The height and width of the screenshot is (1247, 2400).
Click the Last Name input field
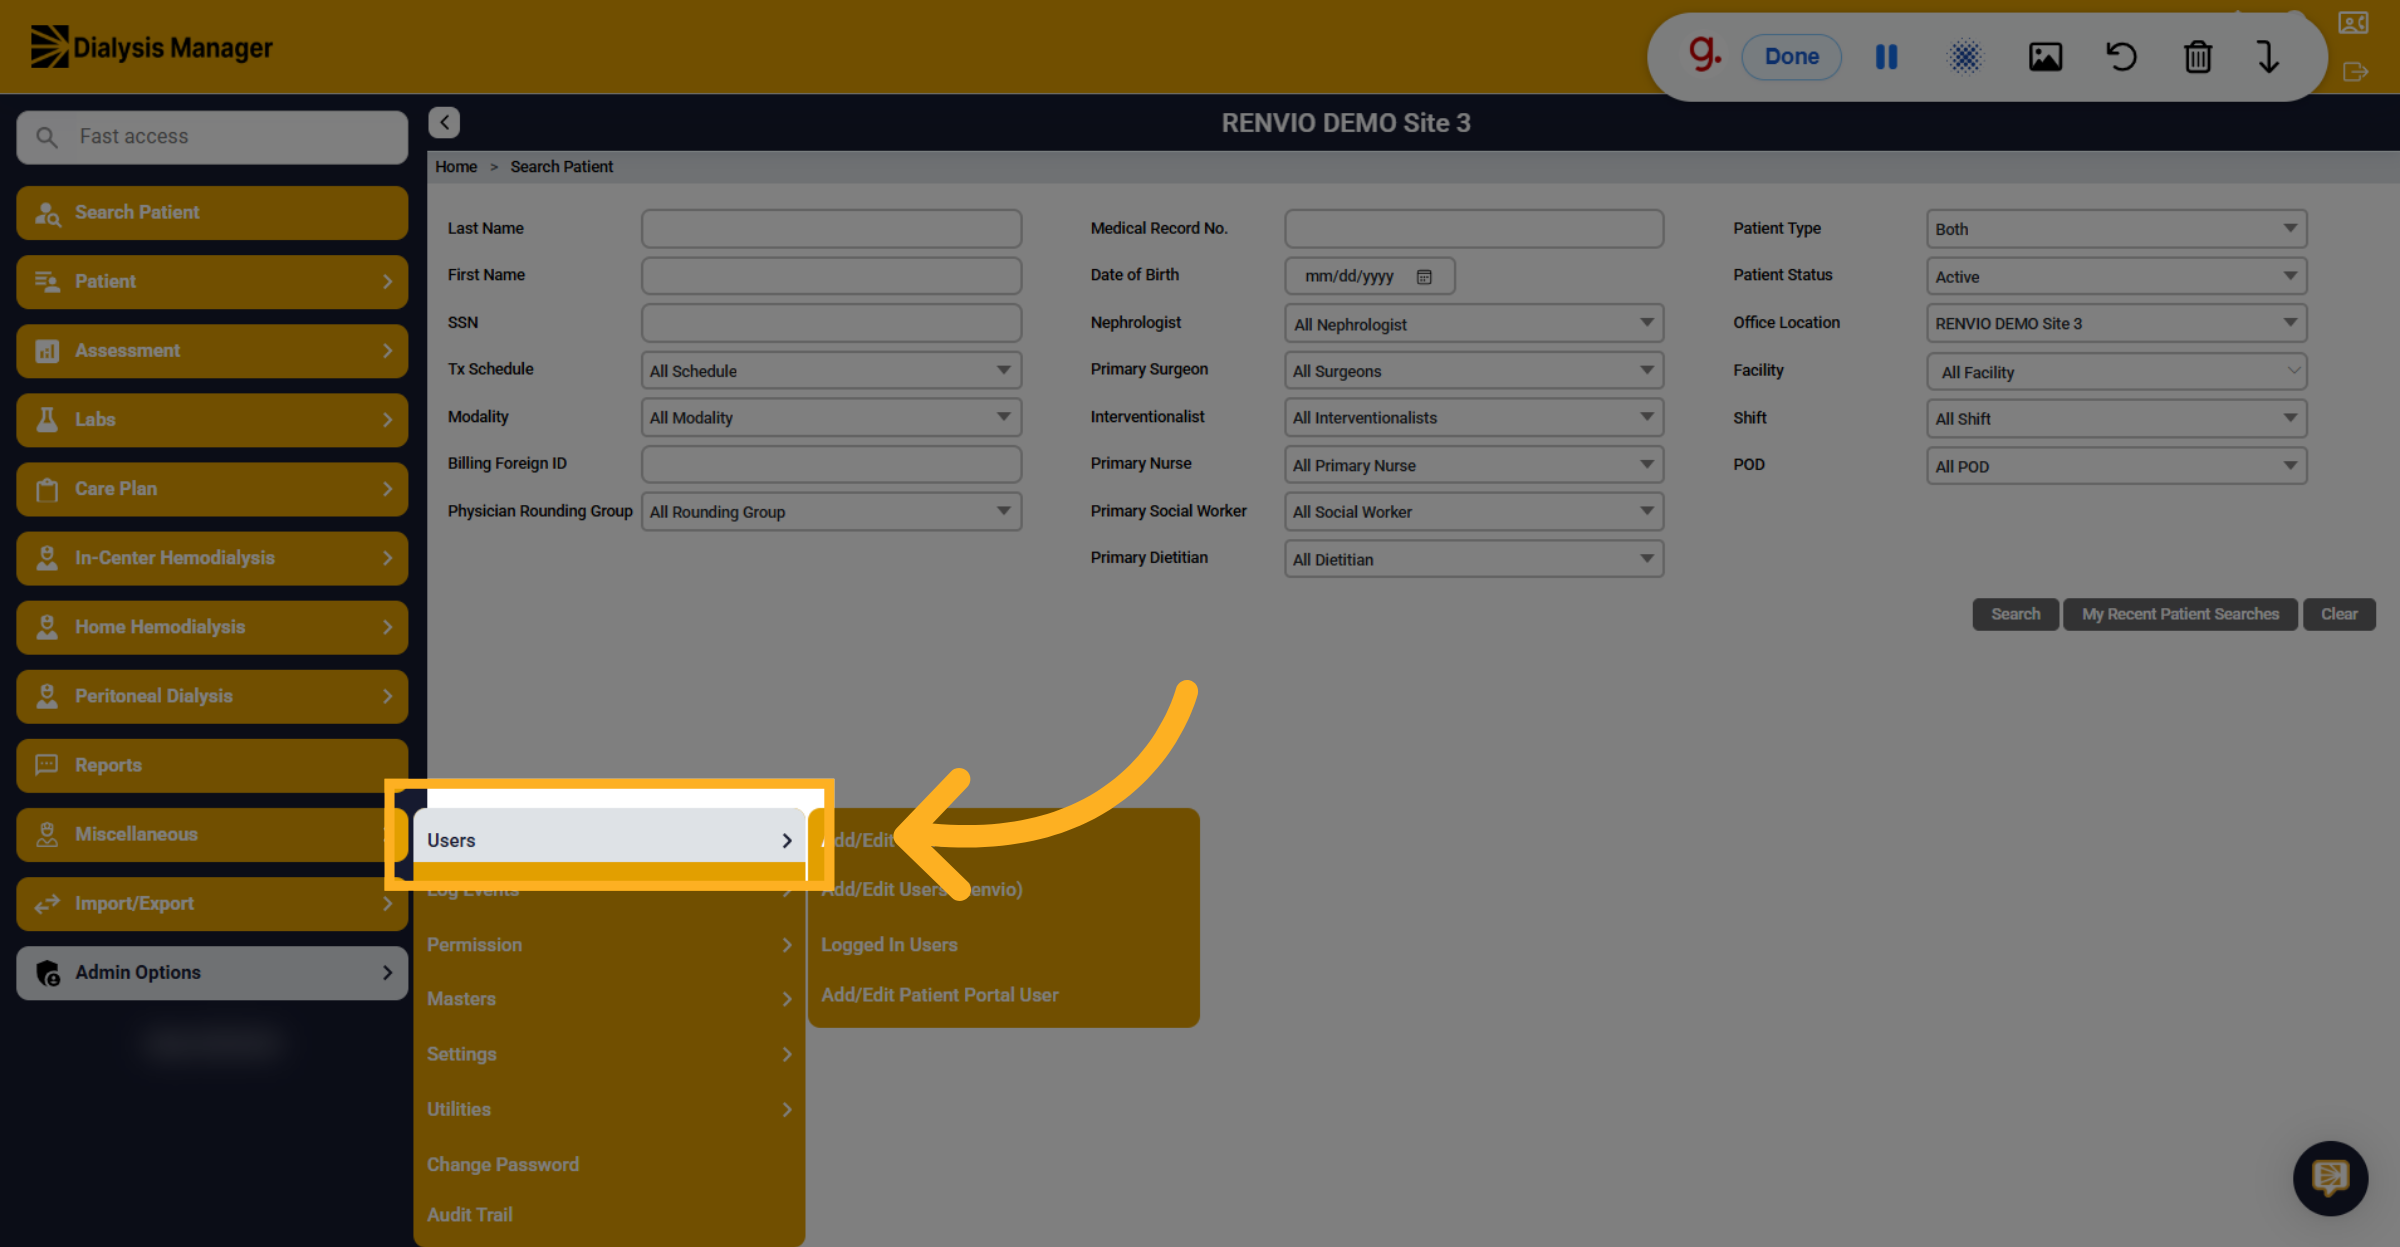pos(831,229)
